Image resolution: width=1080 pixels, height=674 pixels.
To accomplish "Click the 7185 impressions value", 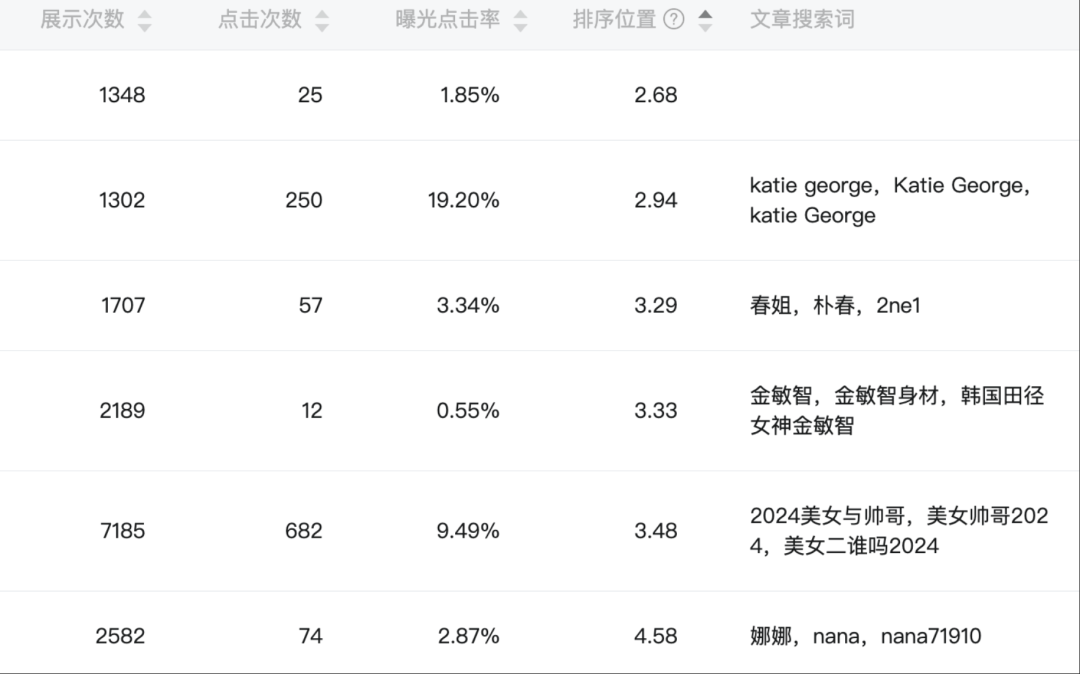I will [x=122, y=530].
